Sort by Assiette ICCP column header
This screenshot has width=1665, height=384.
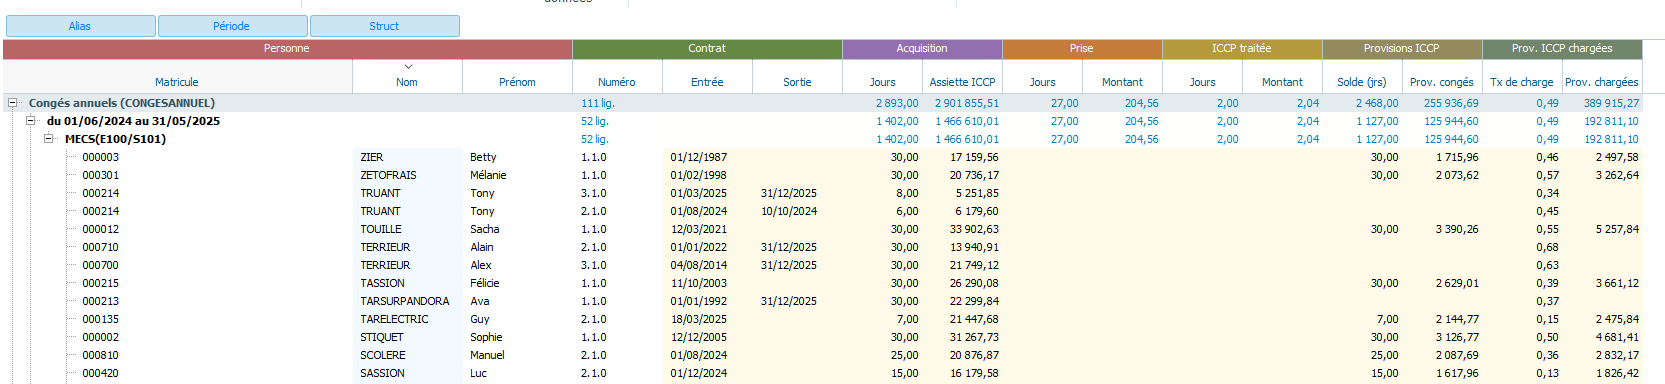(962, 82)
